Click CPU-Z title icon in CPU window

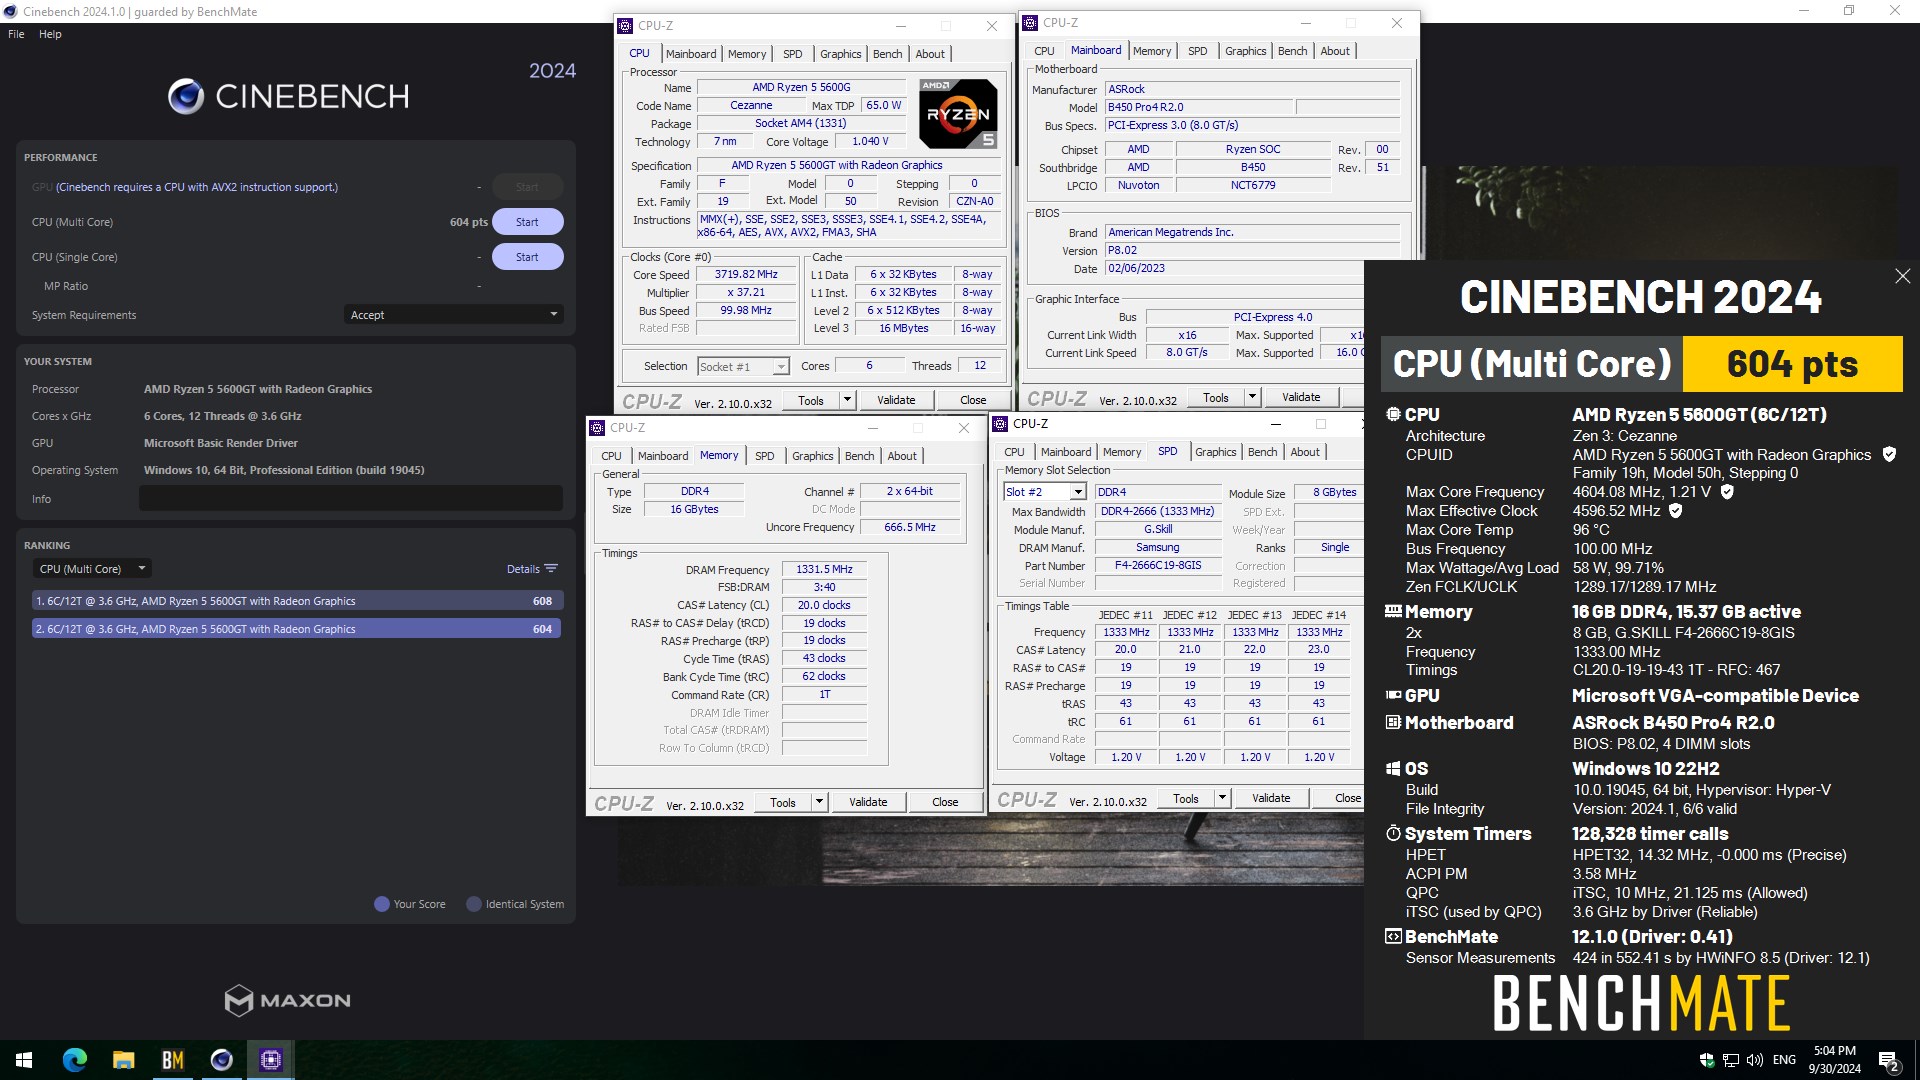tap(625, 26)
